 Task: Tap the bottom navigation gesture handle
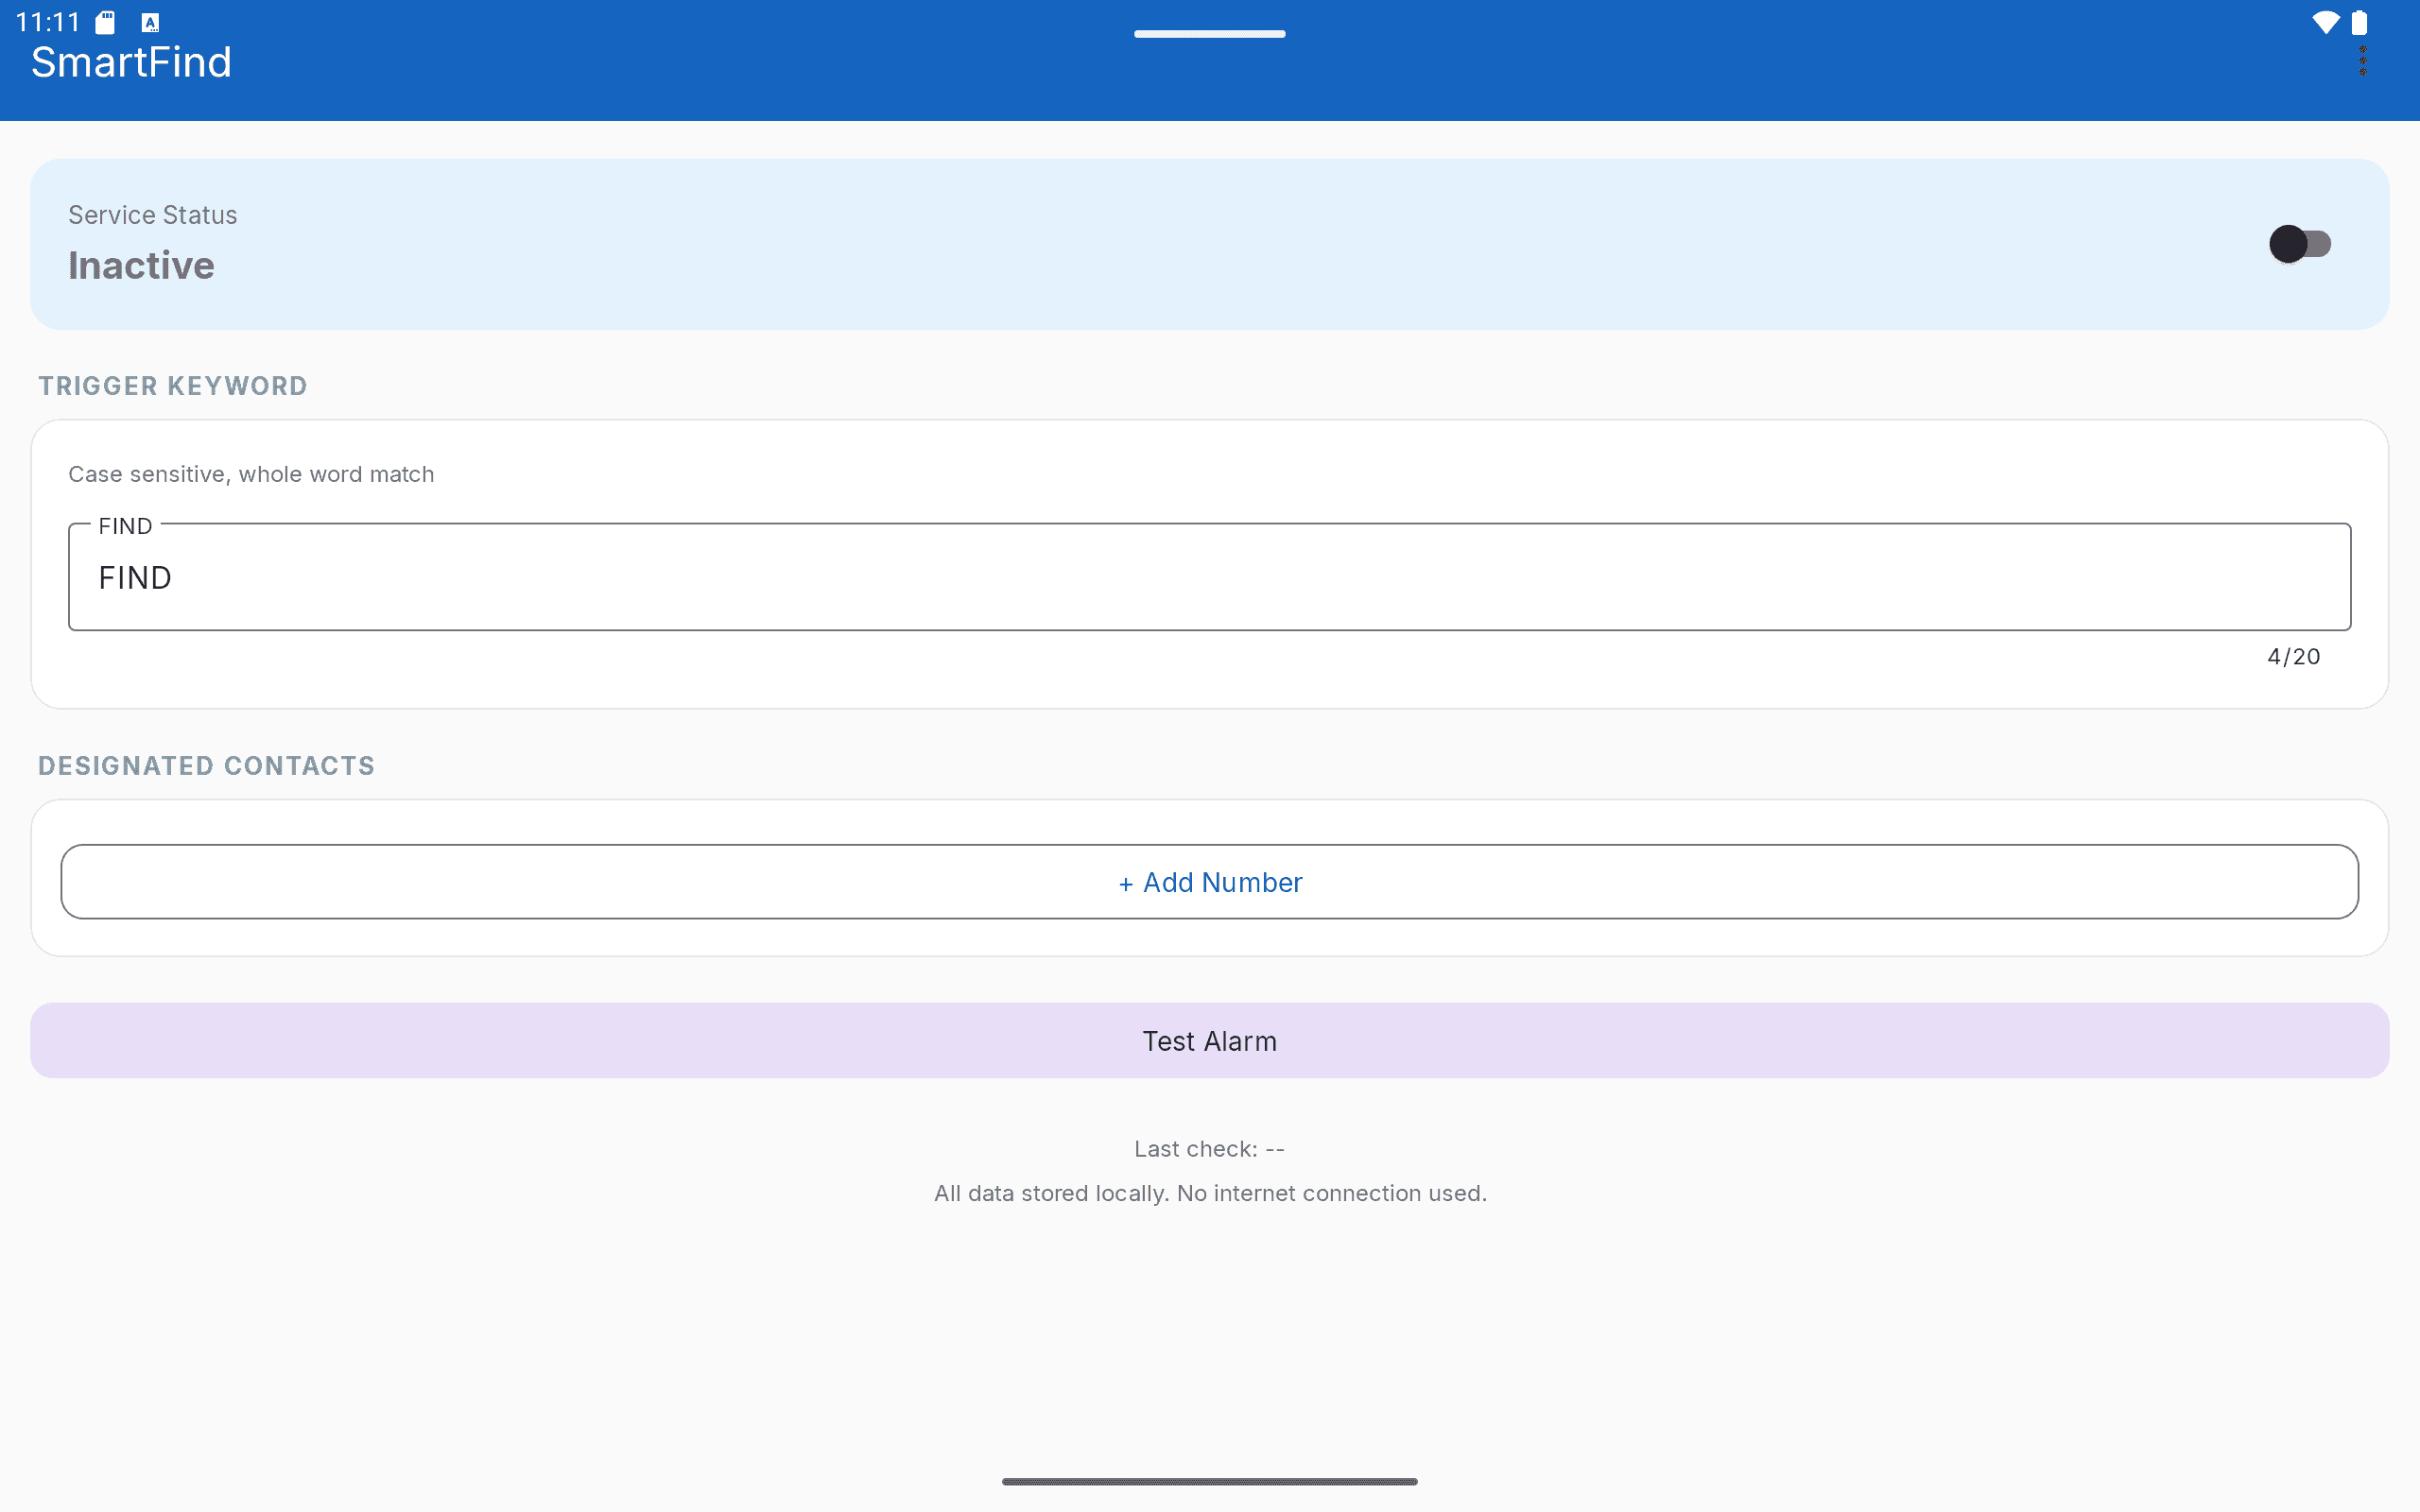pyautogui.click(x=1209, y=1481)
